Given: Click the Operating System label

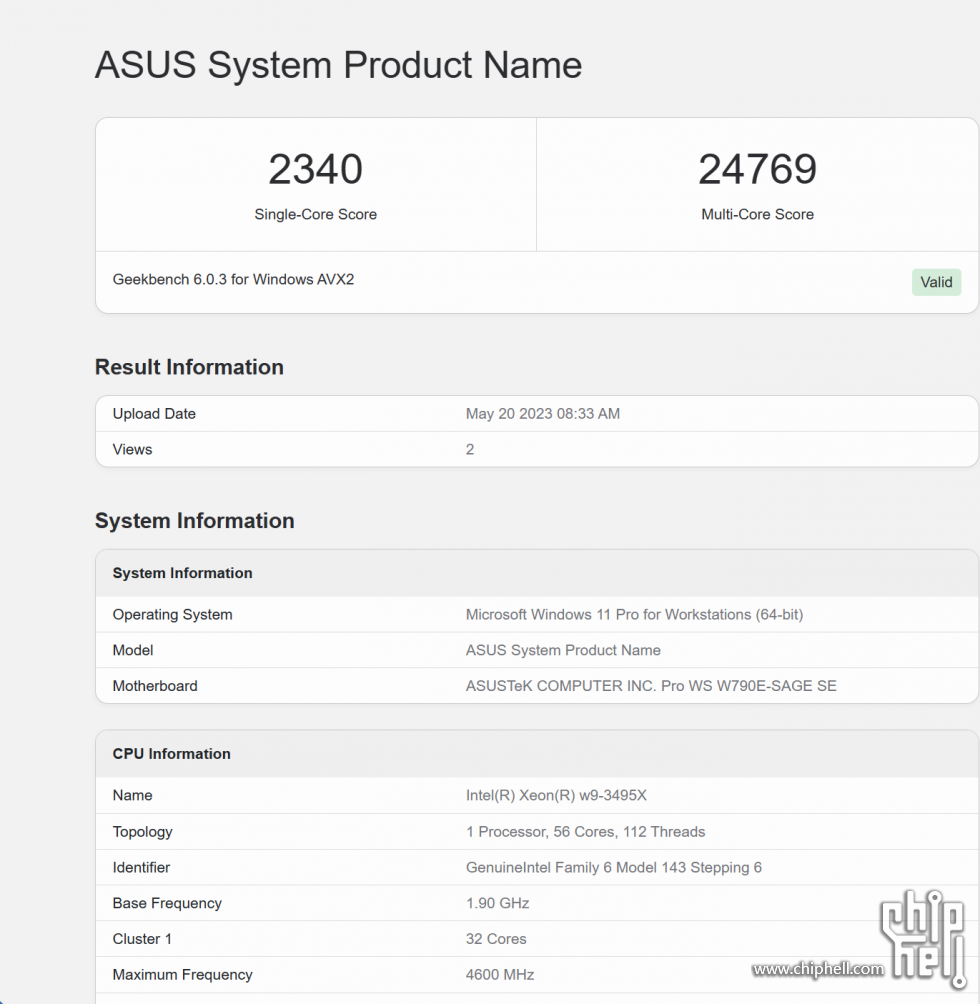Looking at the screenshot, I should tap(172, 615).
